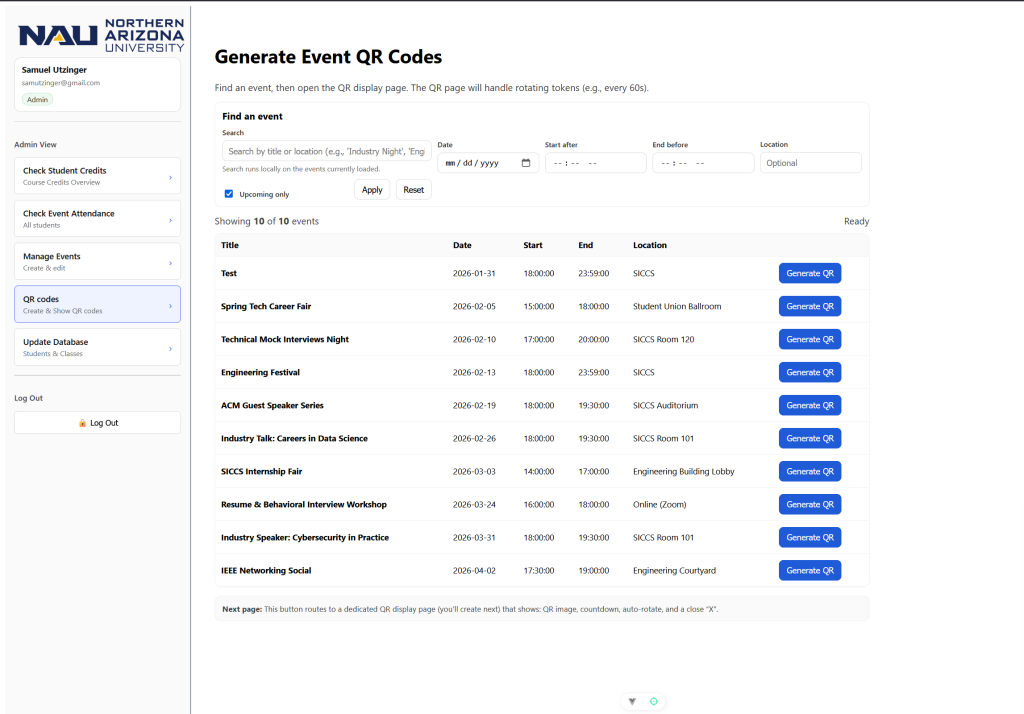Select the Engineering Courtyard location cell
The image size is (1024, 714).
pyautogui.click(x=675, y=570)
